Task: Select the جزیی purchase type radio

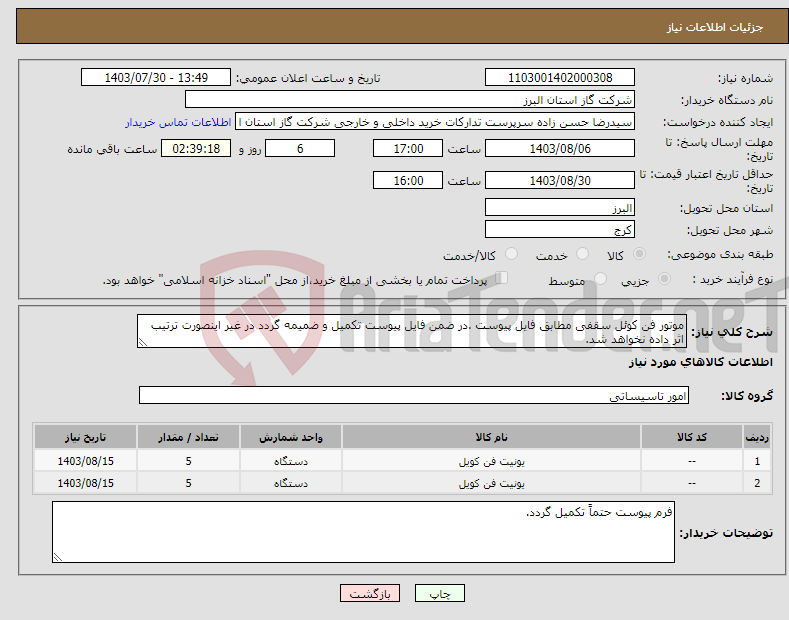Action: pyautogui.click(x=664, y=279)
